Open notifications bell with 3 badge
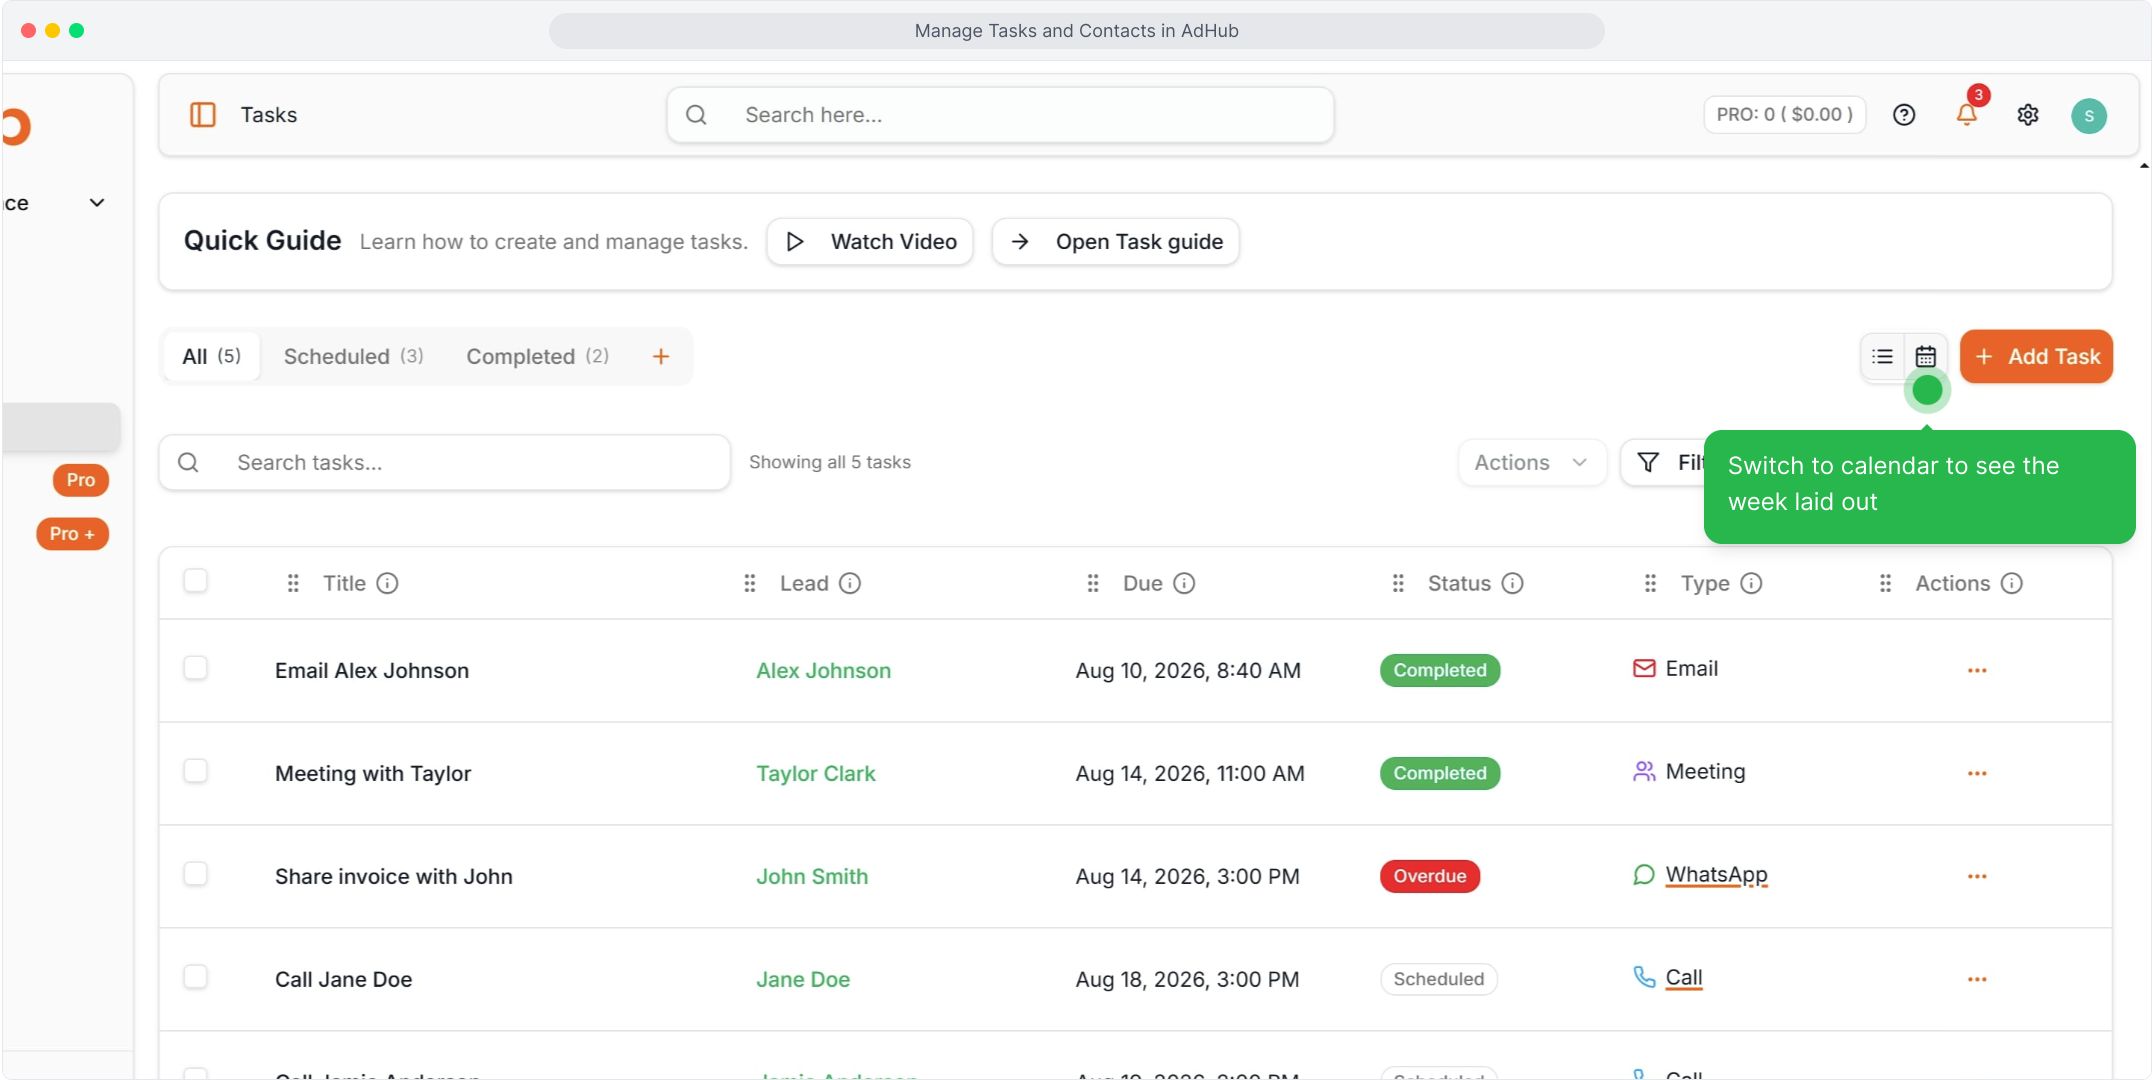The width and height of the screenshot is (2154, 1080). pyautogui.click(x=1967, y=113)
